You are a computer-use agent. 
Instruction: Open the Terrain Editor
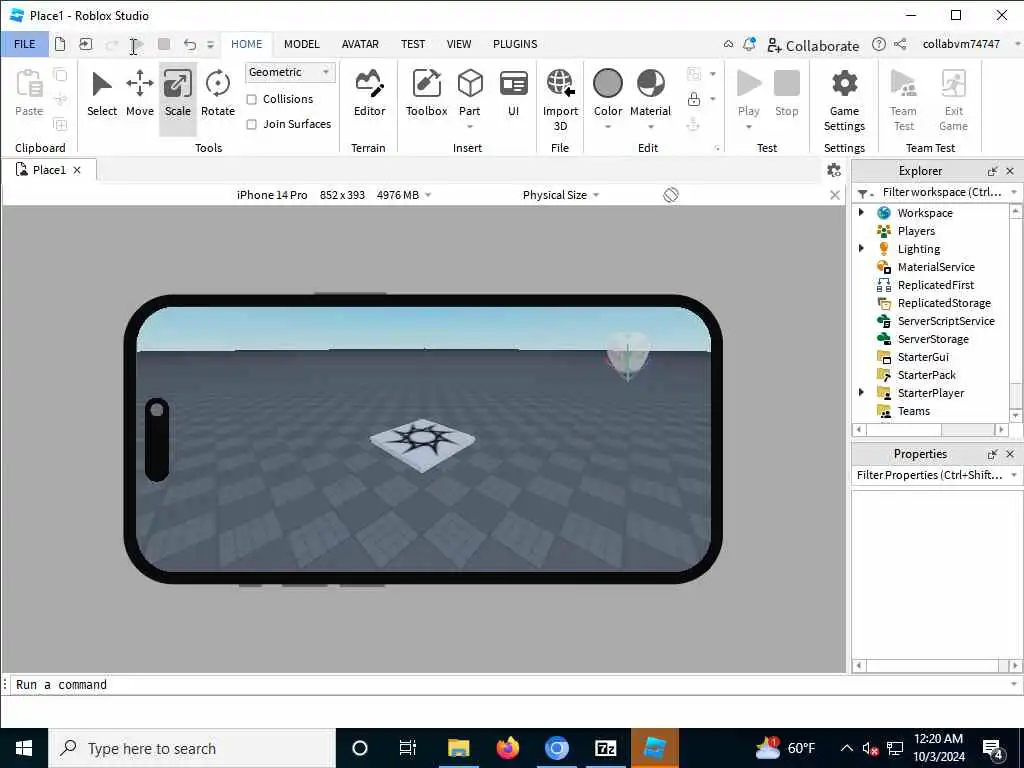369,94
